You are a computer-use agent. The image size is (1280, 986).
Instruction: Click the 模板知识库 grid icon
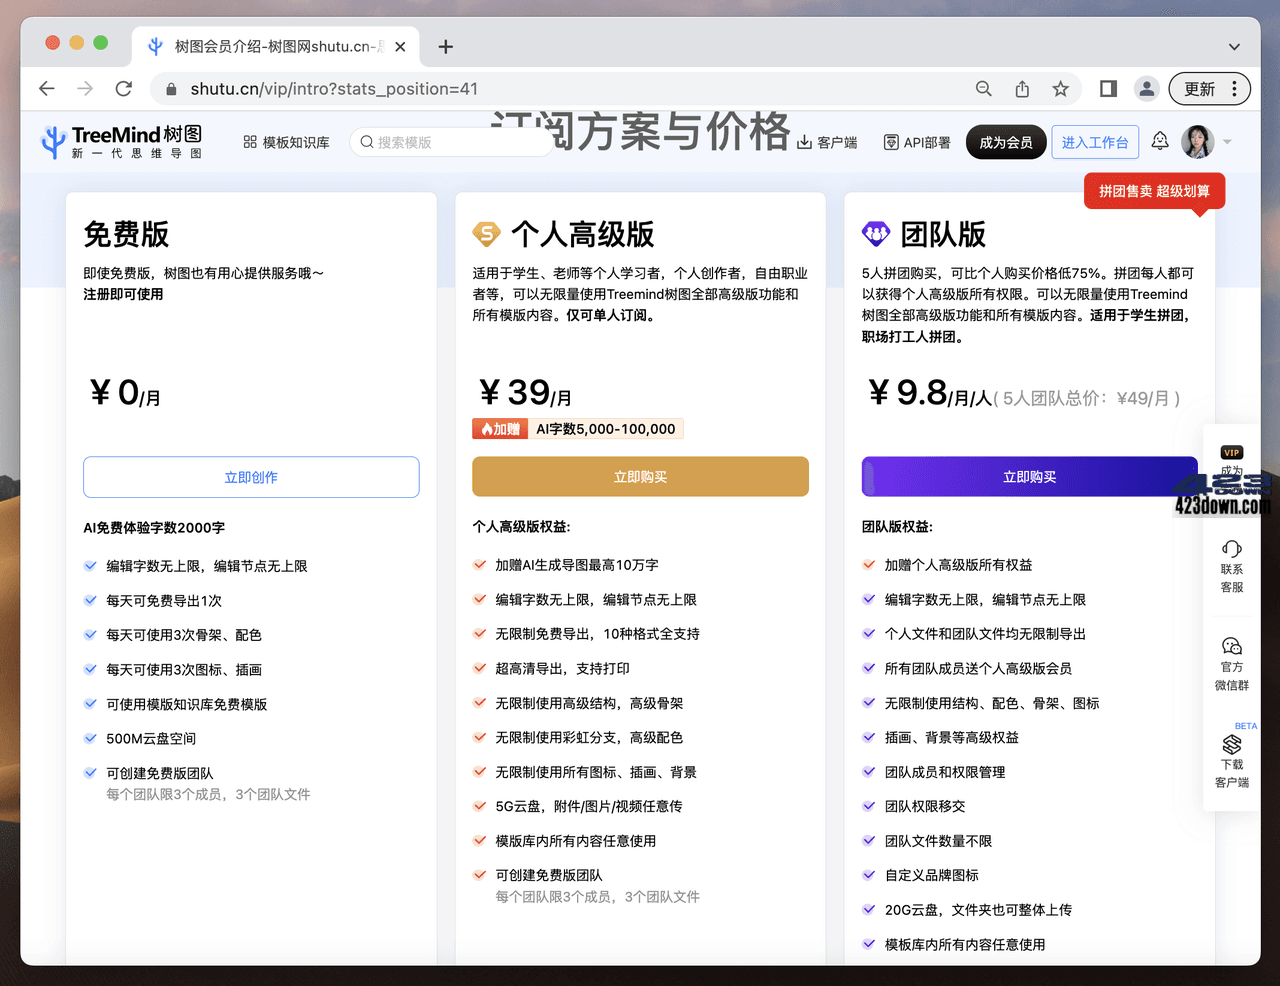pyautogui.click(x=248, y=141)
